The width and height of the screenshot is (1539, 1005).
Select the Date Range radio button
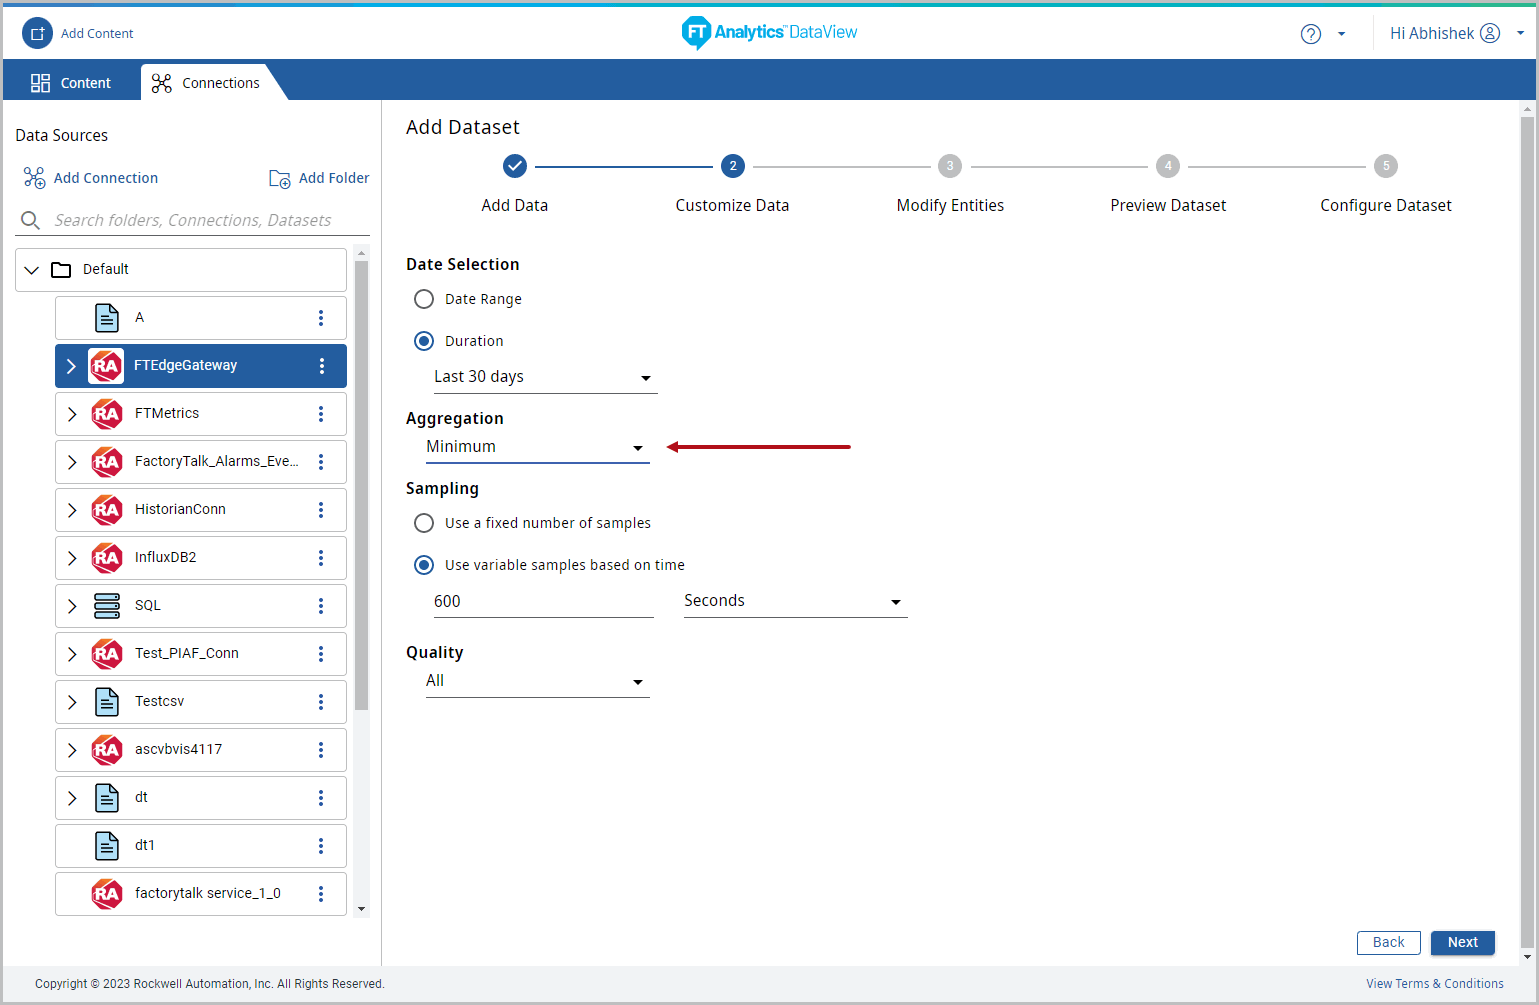click(424, 299)
